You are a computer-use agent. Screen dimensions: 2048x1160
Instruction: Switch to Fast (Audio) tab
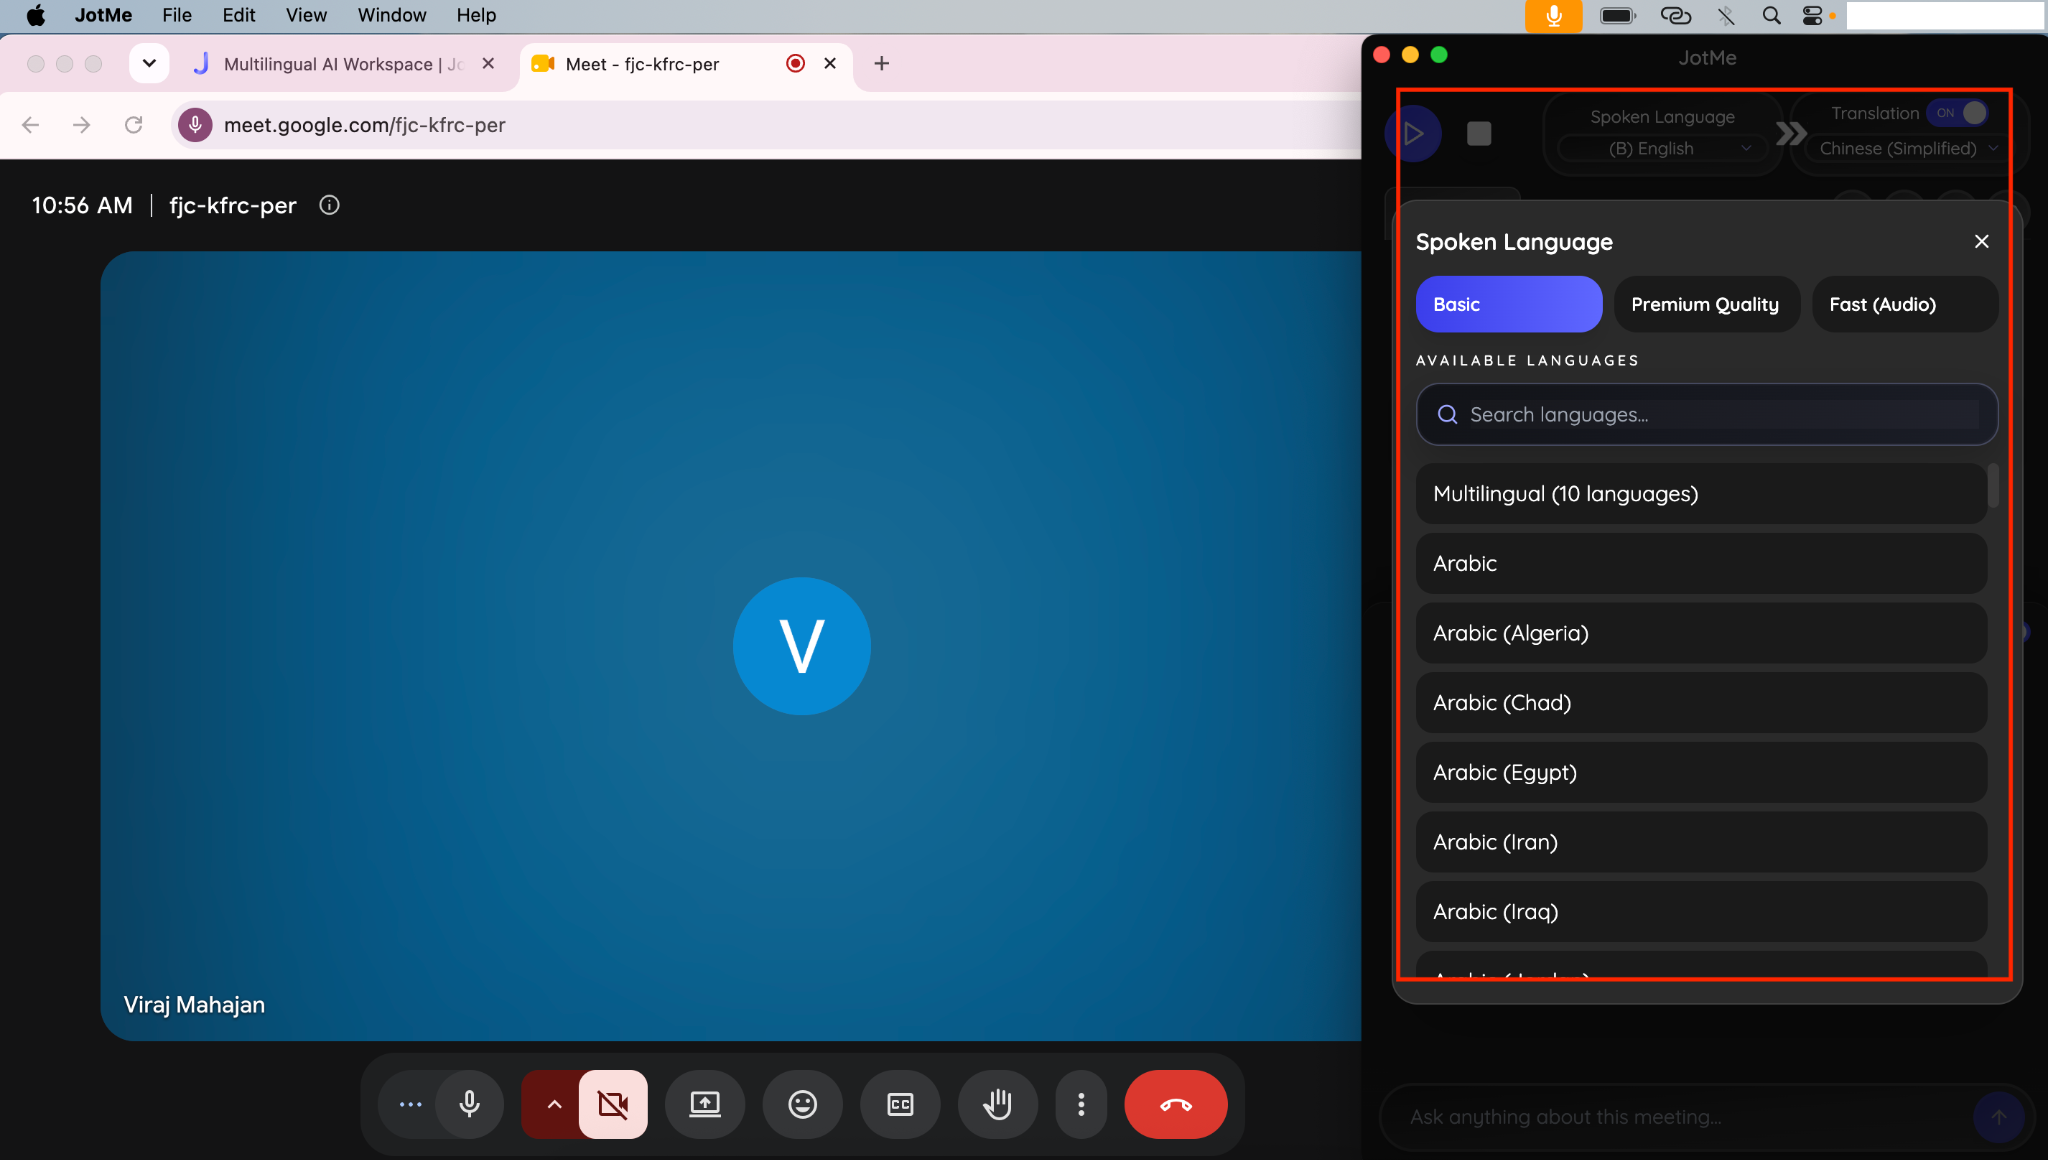pos(1904,304)
